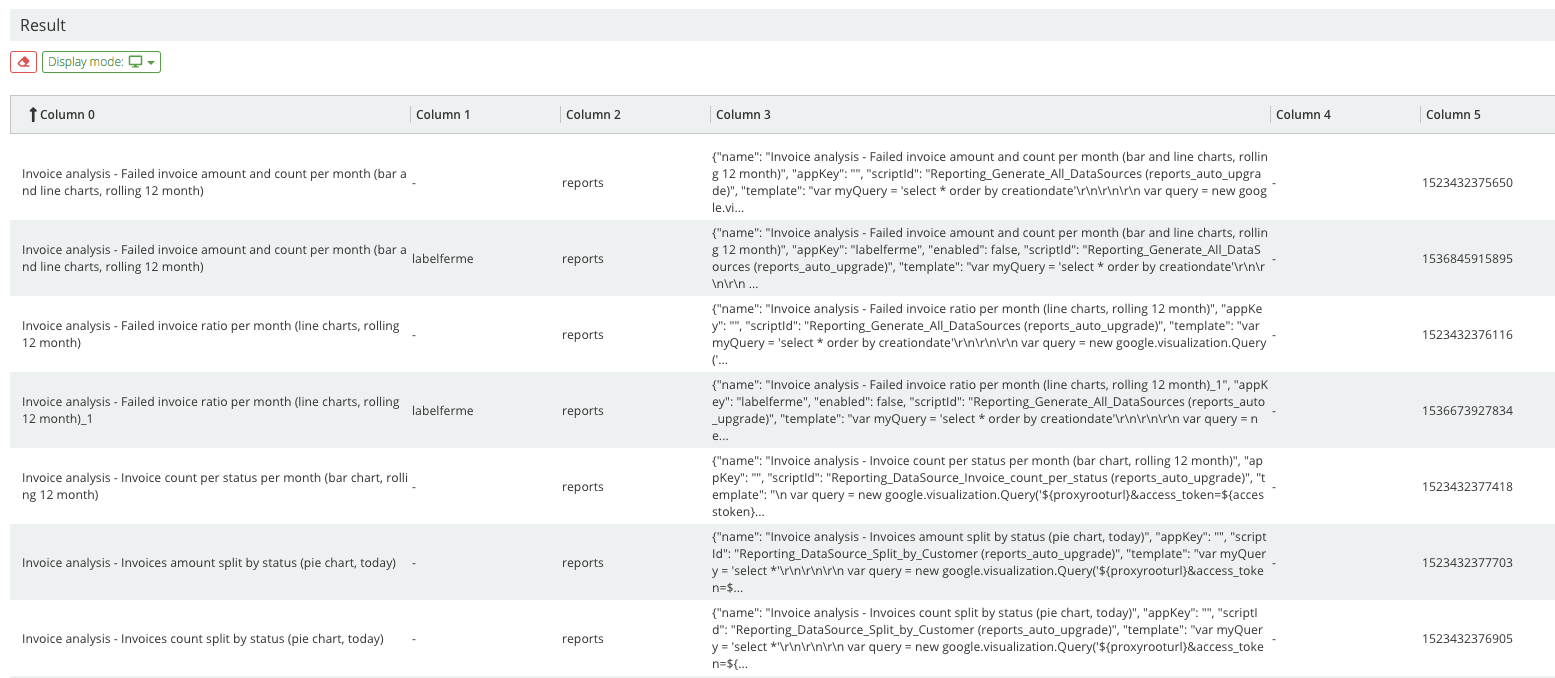Click the reports cell in the first row
Viewport: 1555px width, 678px height.
(582, 182)
